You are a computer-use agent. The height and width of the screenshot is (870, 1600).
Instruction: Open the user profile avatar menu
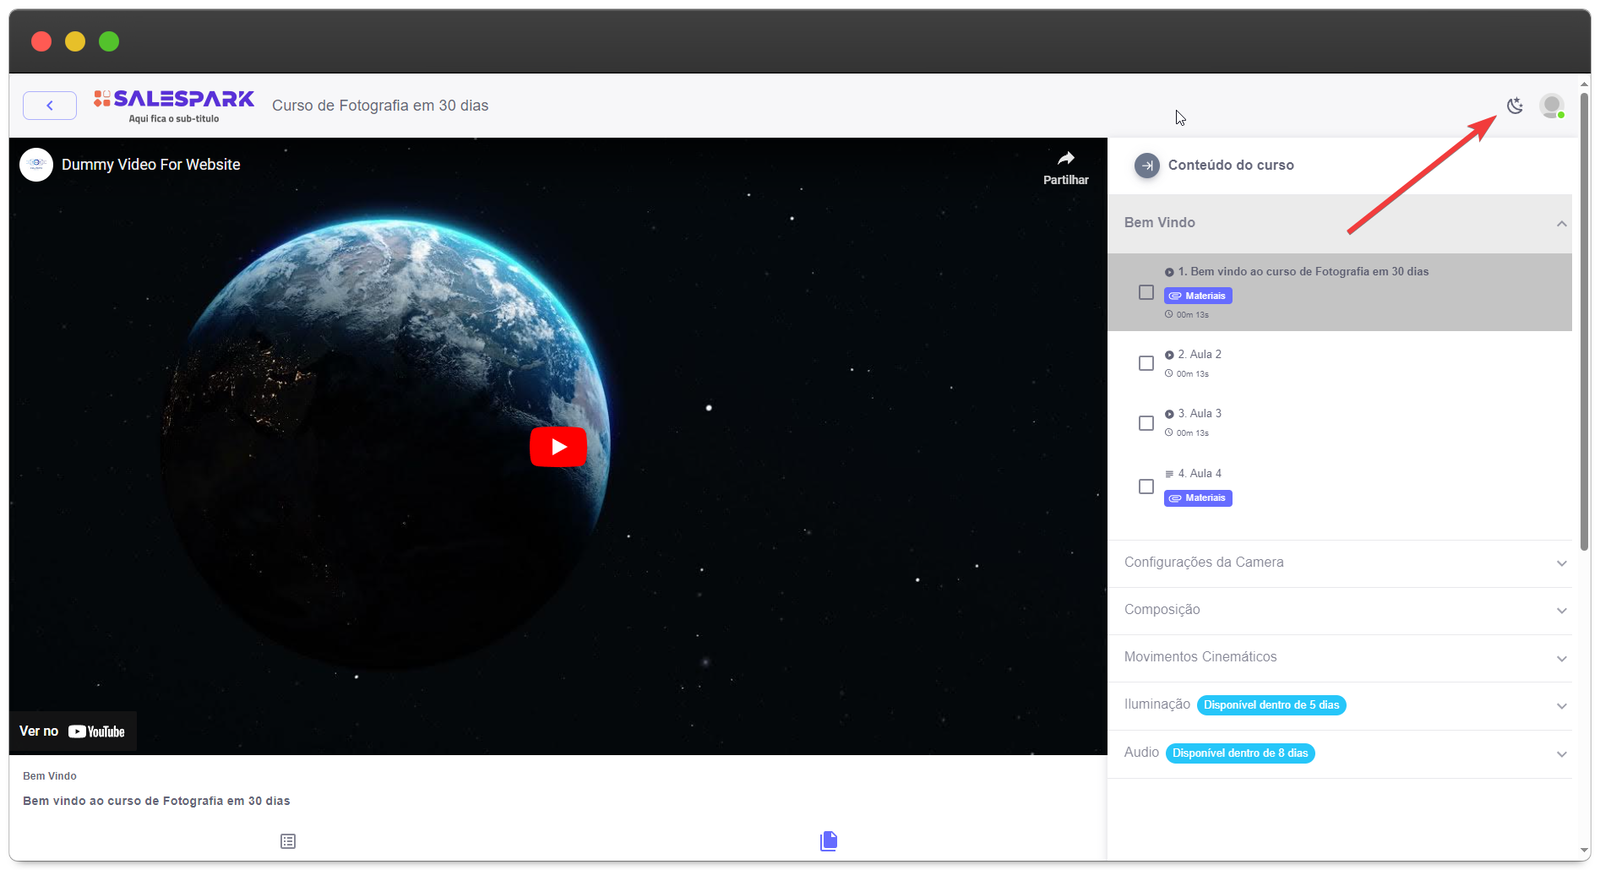pos(1552,106)
